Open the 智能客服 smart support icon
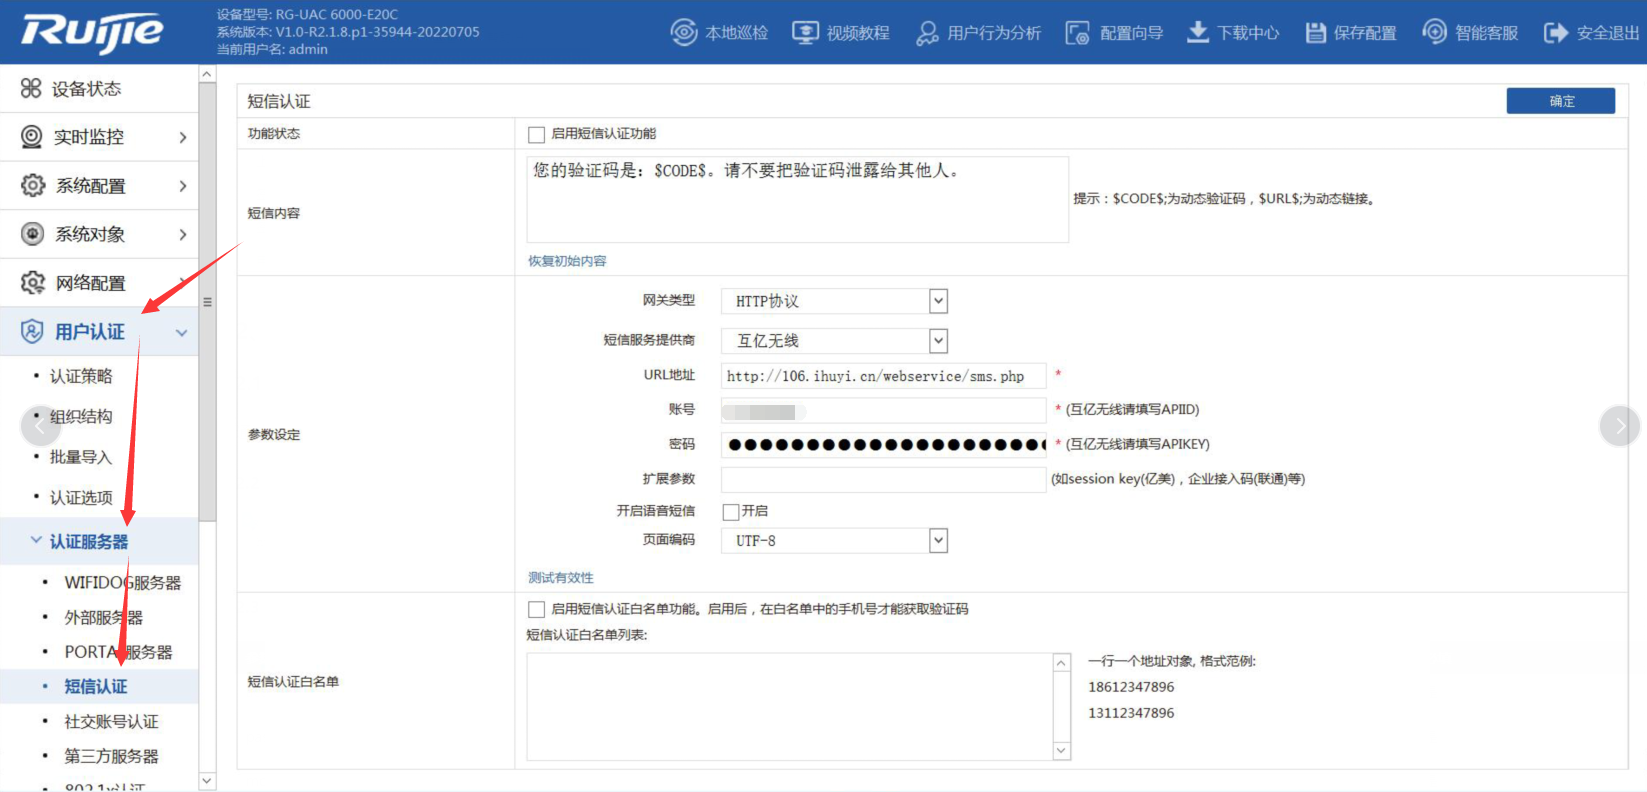Viewport: 1647px width, 792px height. point(1434,33)
